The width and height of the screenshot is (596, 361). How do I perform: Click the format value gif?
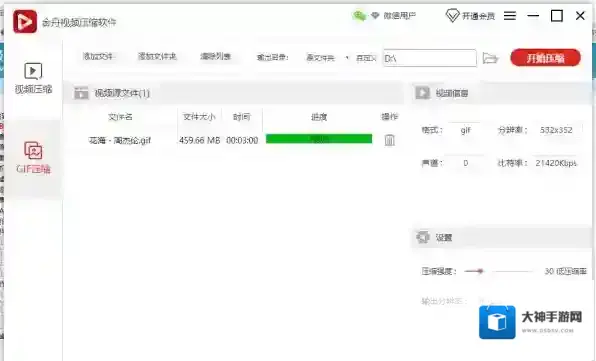[466, 130]
